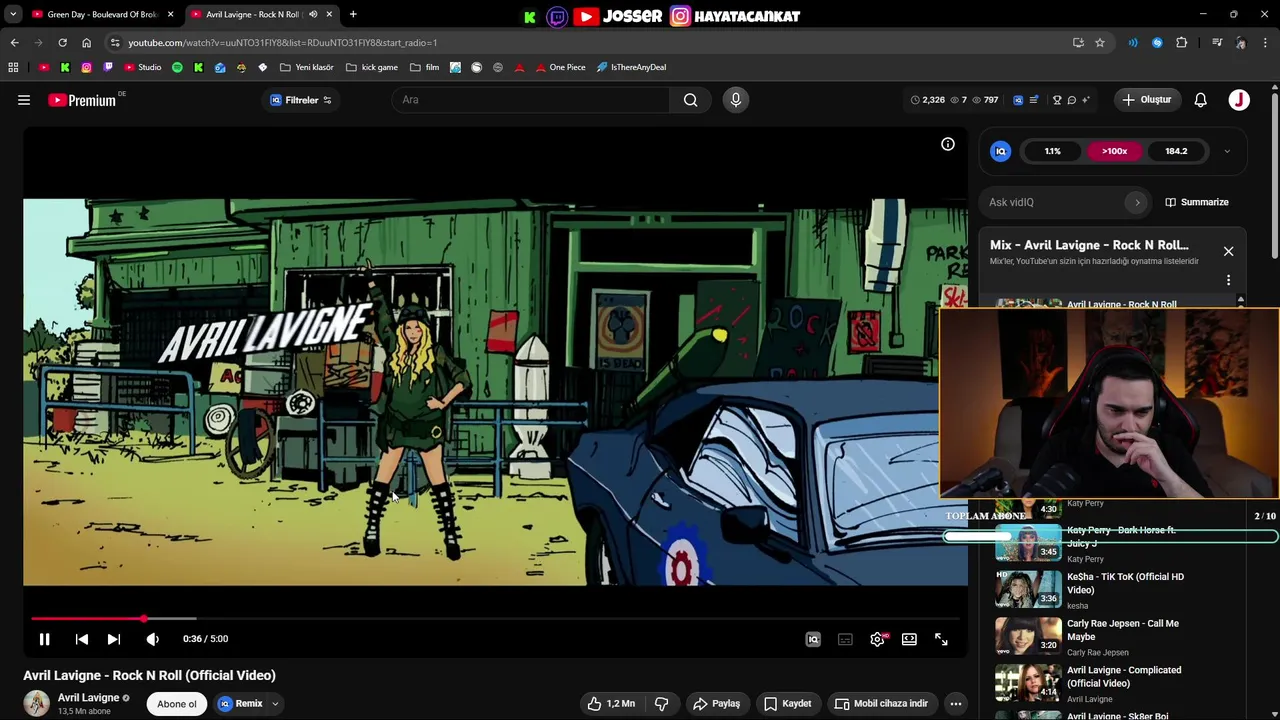This screenshot has width=1280, height=720.
Task: Open the film bookmark folder
Action: click(x=425, y=67)
